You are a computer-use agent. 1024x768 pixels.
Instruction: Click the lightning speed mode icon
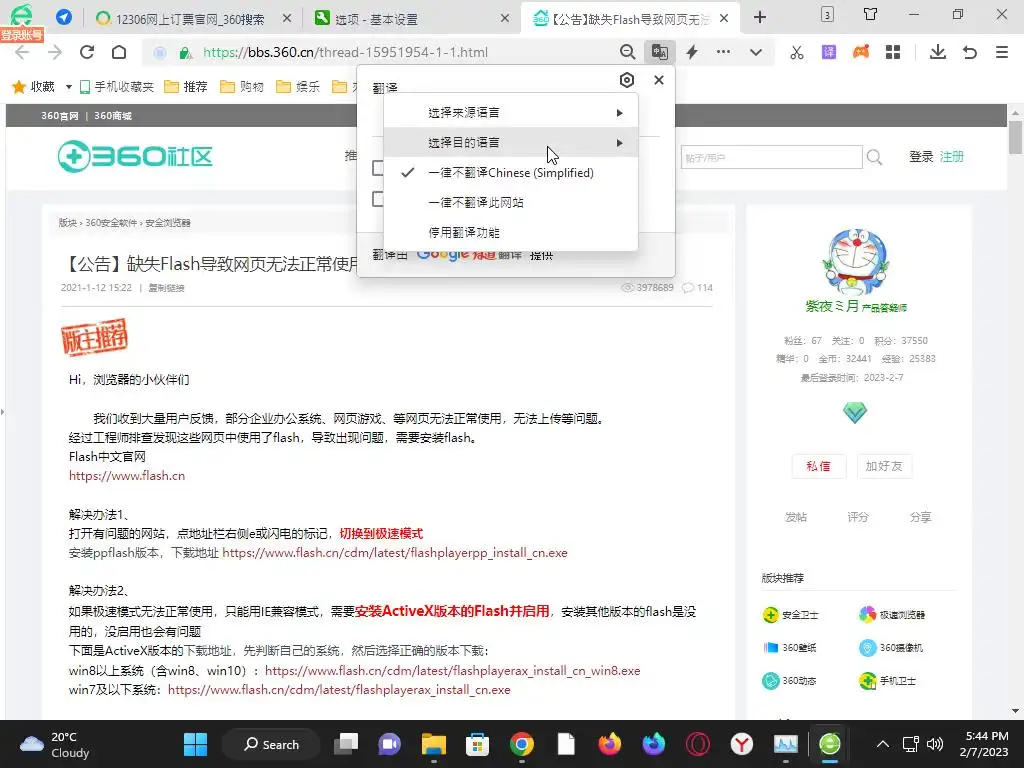(692, 52)
